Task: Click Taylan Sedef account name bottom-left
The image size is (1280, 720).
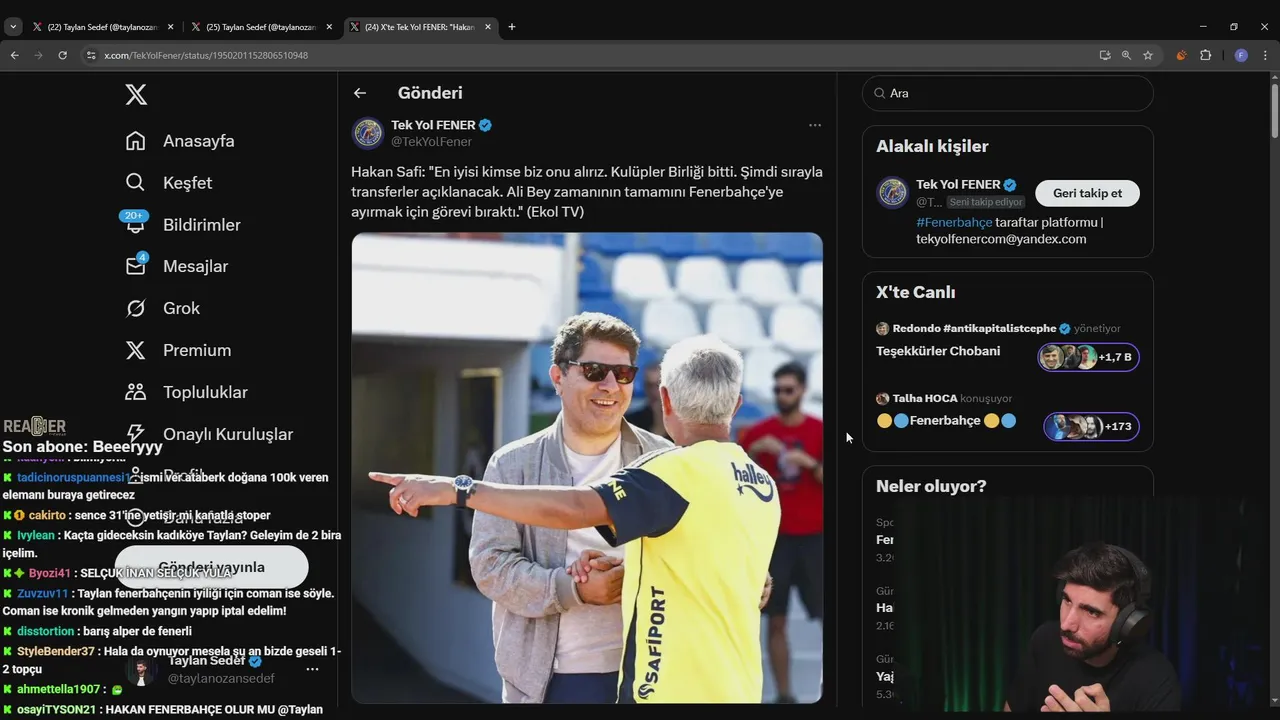Action: [207, 661]
